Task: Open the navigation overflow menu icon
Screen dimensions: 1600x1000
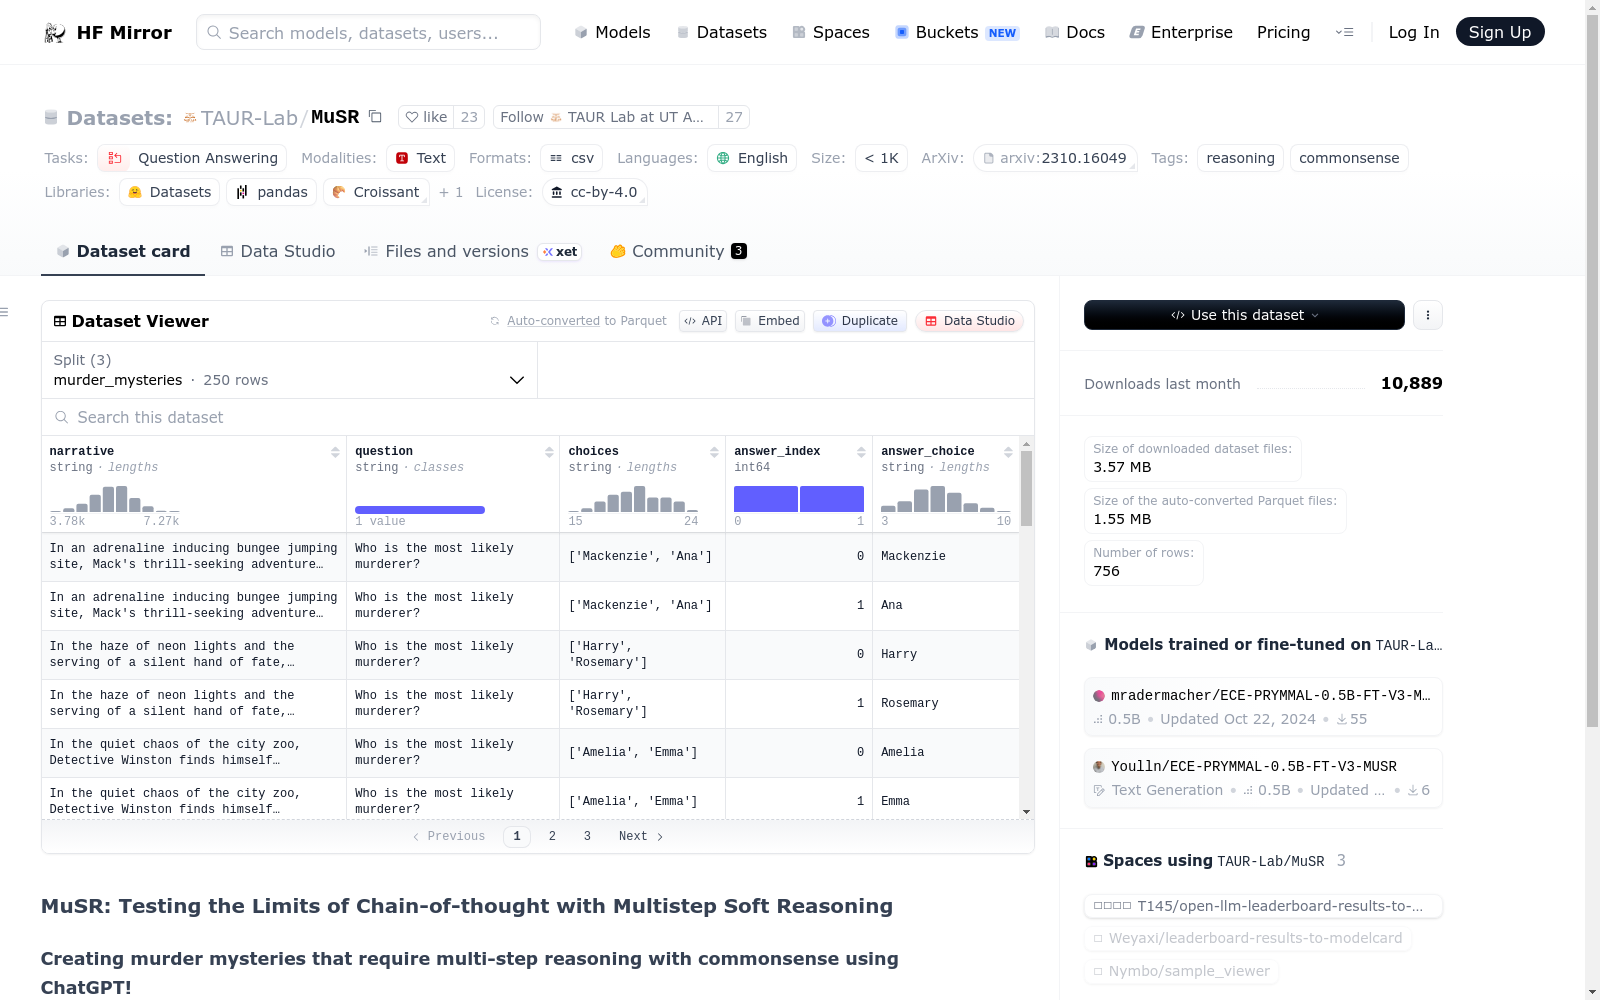Action: (1344, 32)
